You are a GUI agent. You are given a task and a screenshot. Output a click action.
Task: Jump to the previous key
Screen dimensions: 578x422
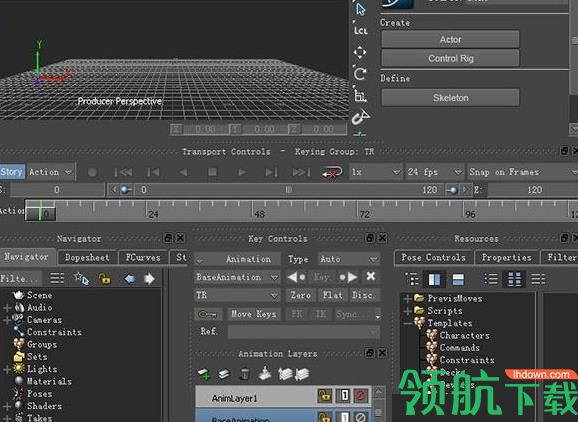(x=296, y=277)
